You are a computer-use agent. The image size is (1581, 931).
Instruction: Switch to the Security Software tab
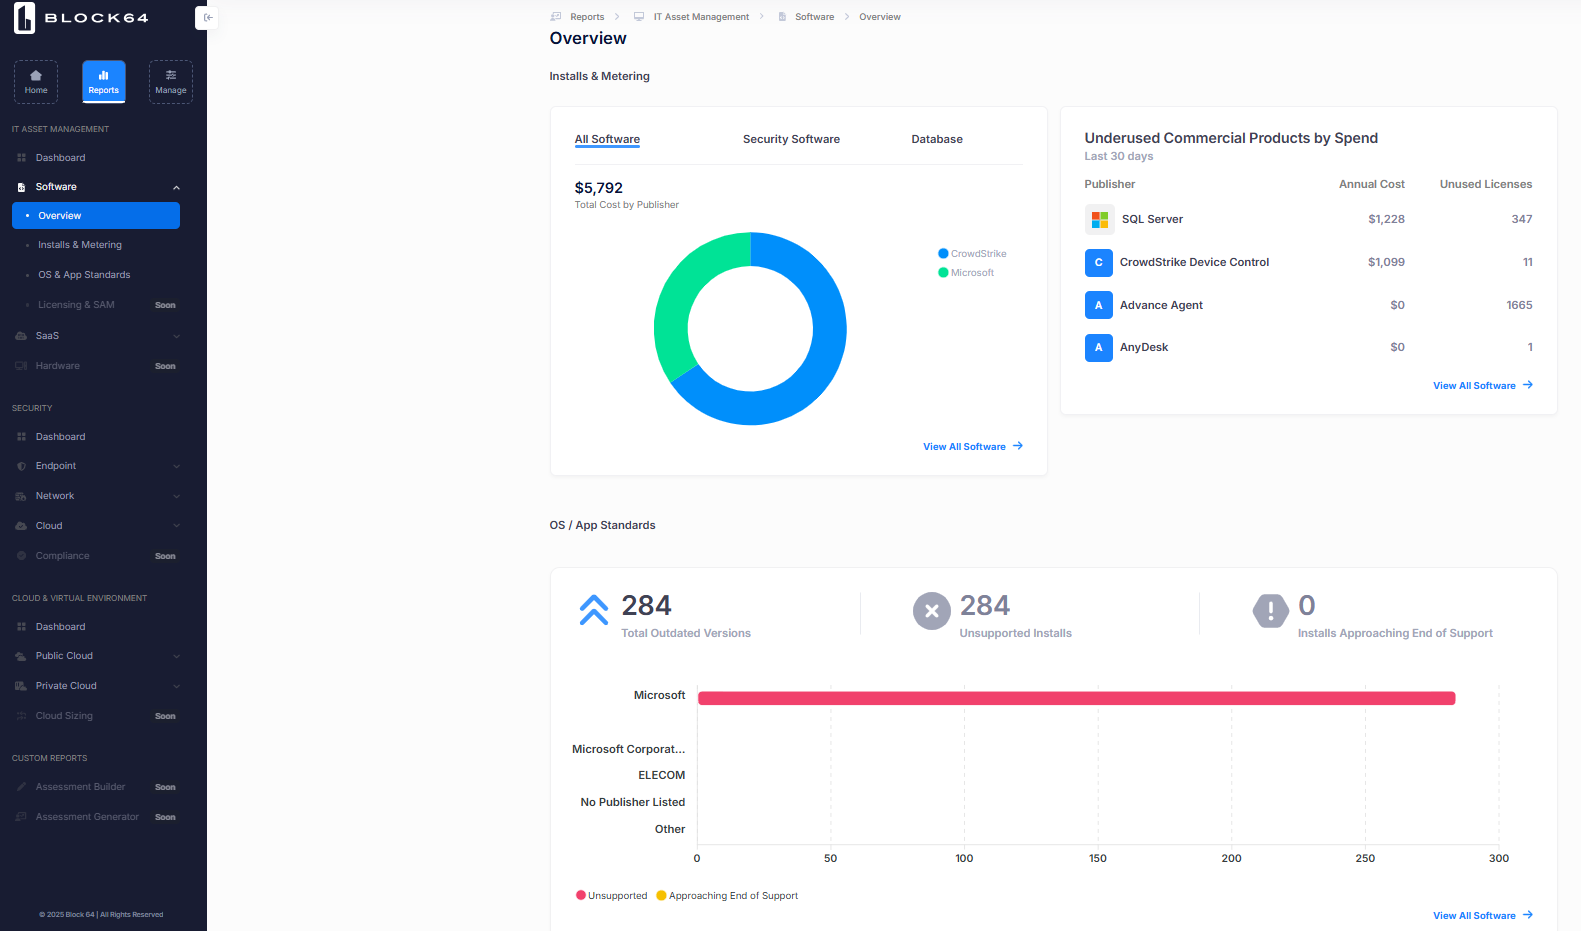(791, 140)
